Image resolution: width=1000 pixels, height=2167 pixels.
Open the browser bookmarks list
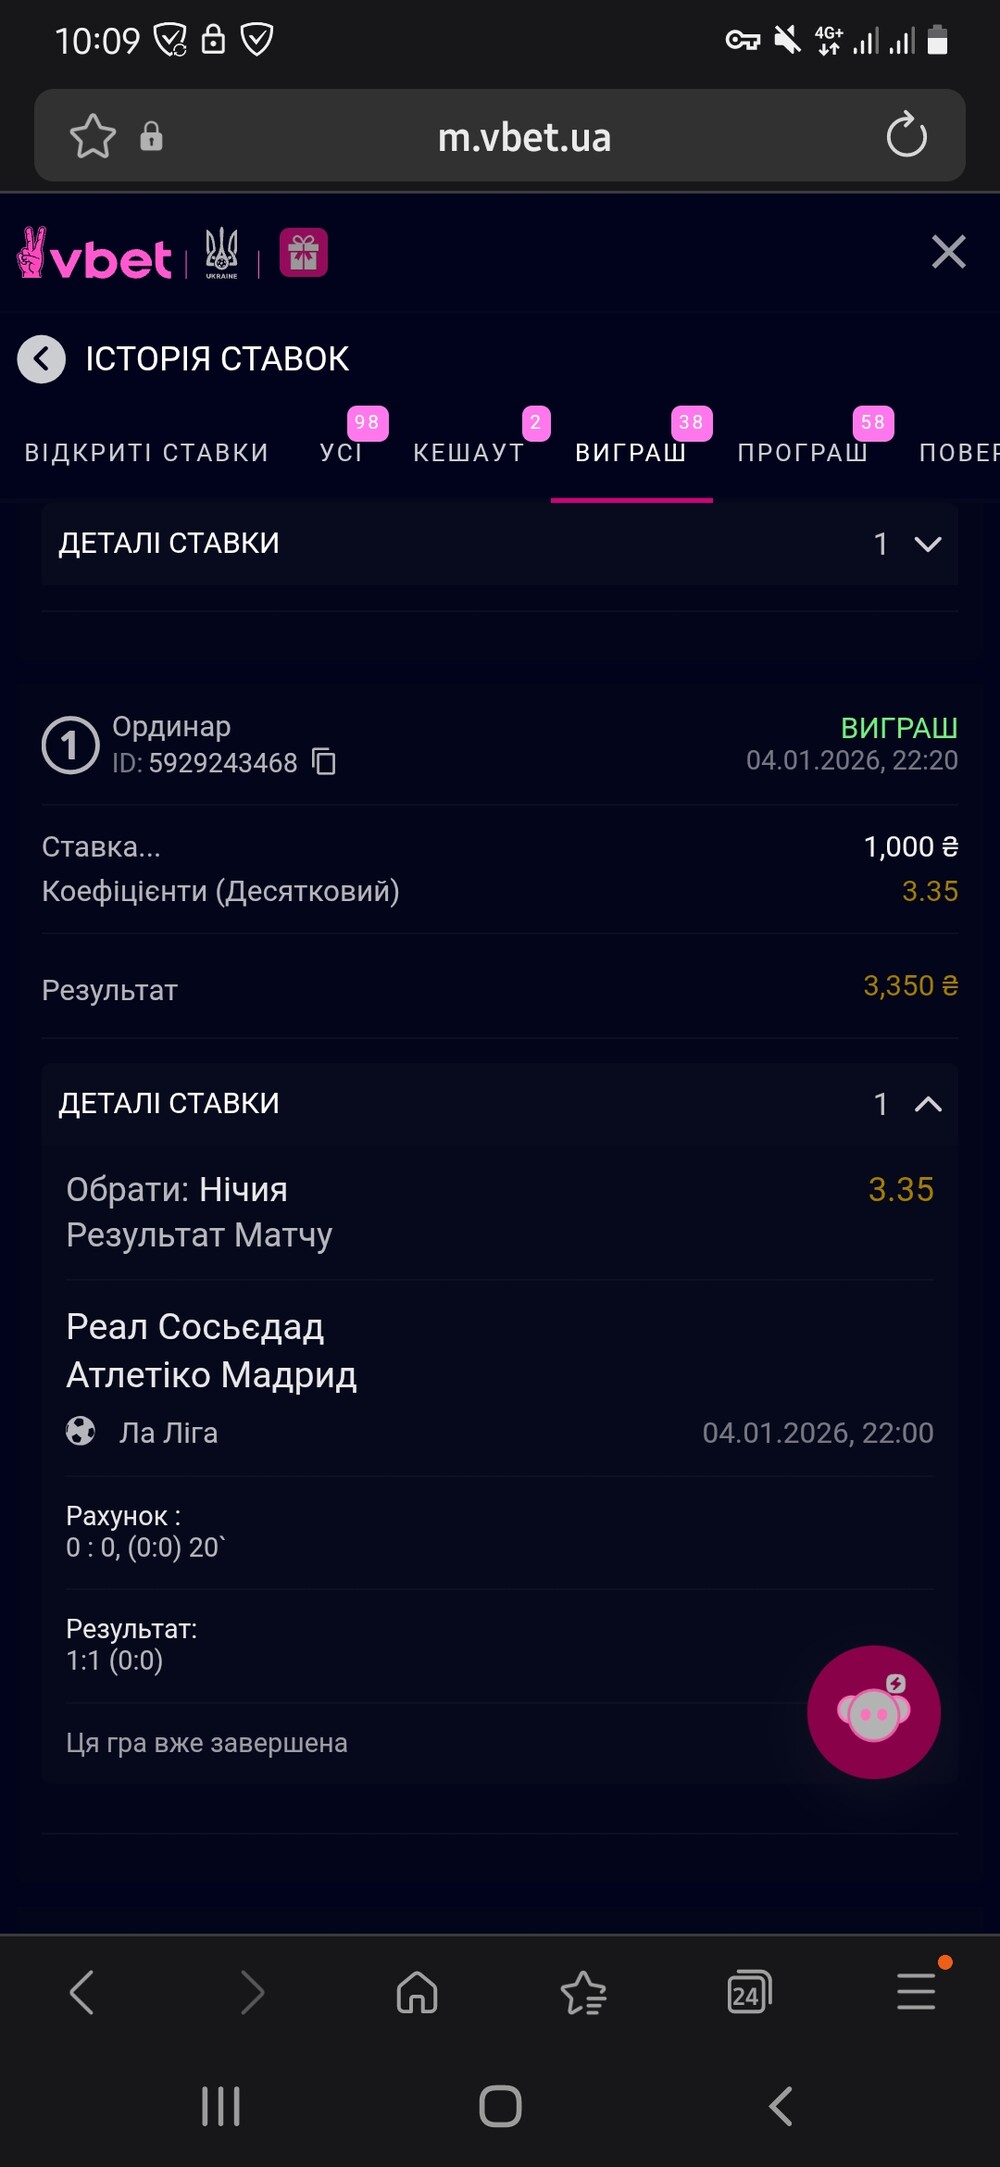pyautogui.click(x=583, y=1992)
